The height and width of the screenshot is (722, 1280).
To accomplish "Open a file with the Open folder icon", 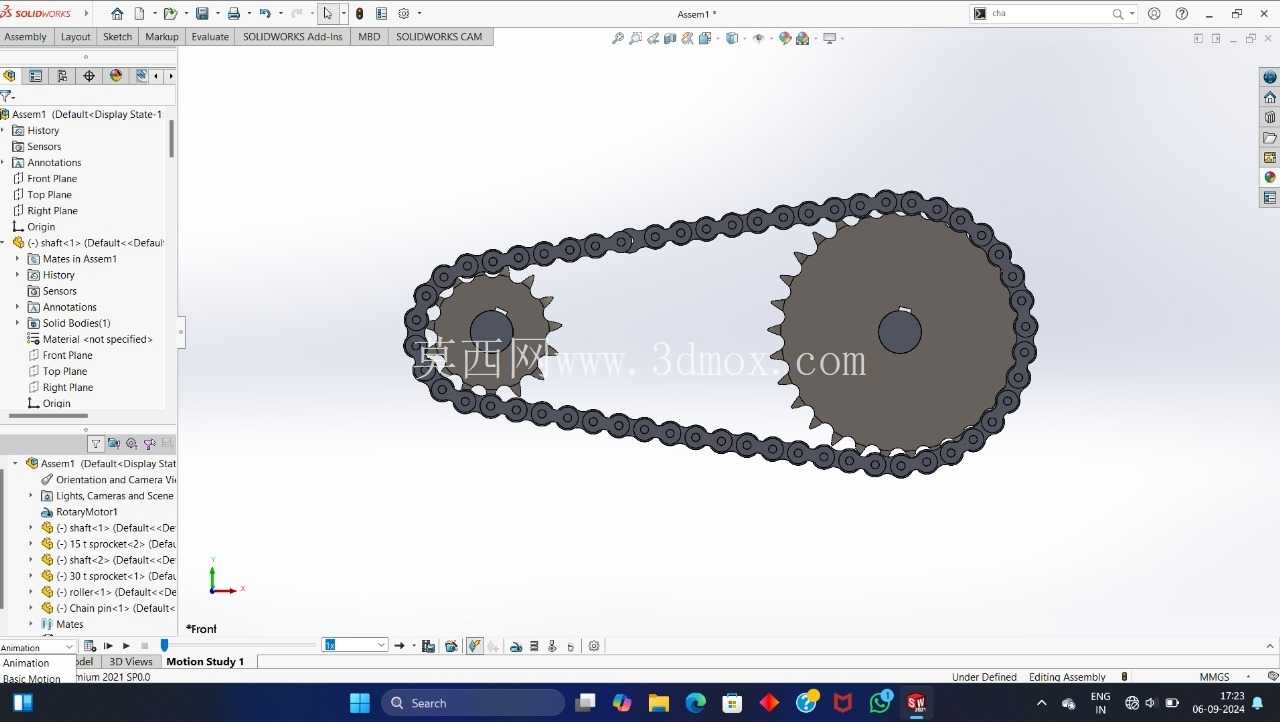I will pyautogui.click(x=170, y=14).
